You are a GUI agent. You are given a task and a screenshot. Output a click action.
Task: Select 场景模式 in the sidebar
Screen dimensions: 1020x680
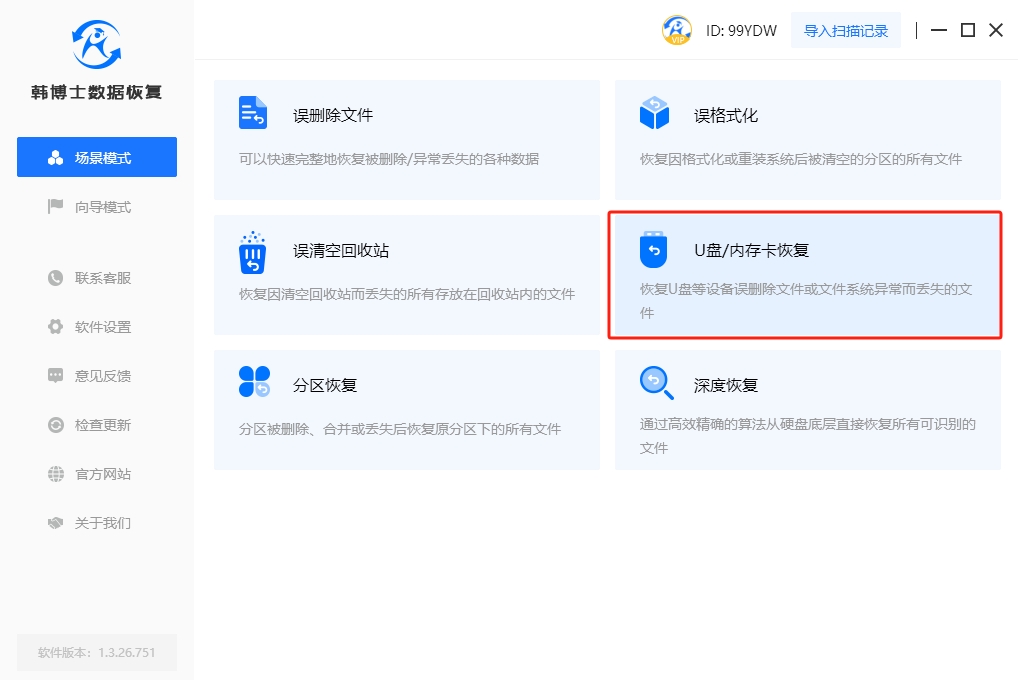tap(97, 158)
